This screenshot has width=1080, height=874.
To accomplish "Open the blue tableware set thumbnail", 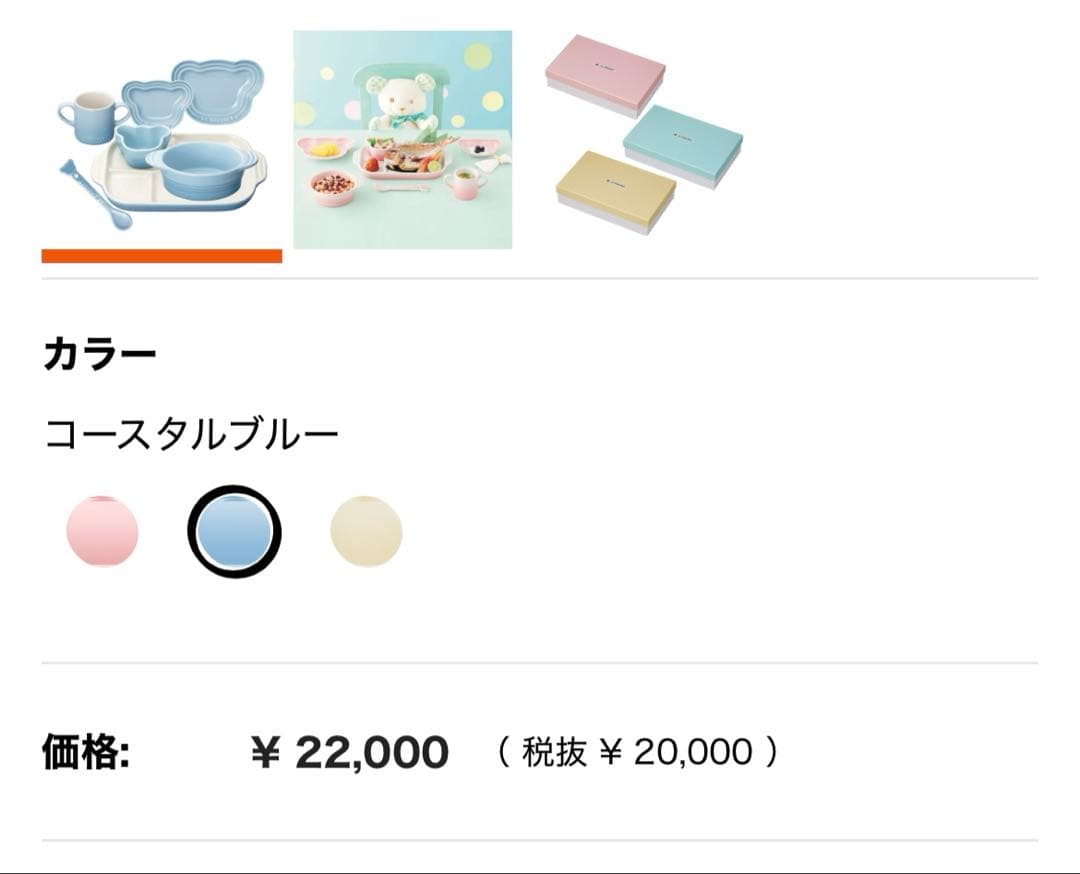I will click(x=160, y=140).
